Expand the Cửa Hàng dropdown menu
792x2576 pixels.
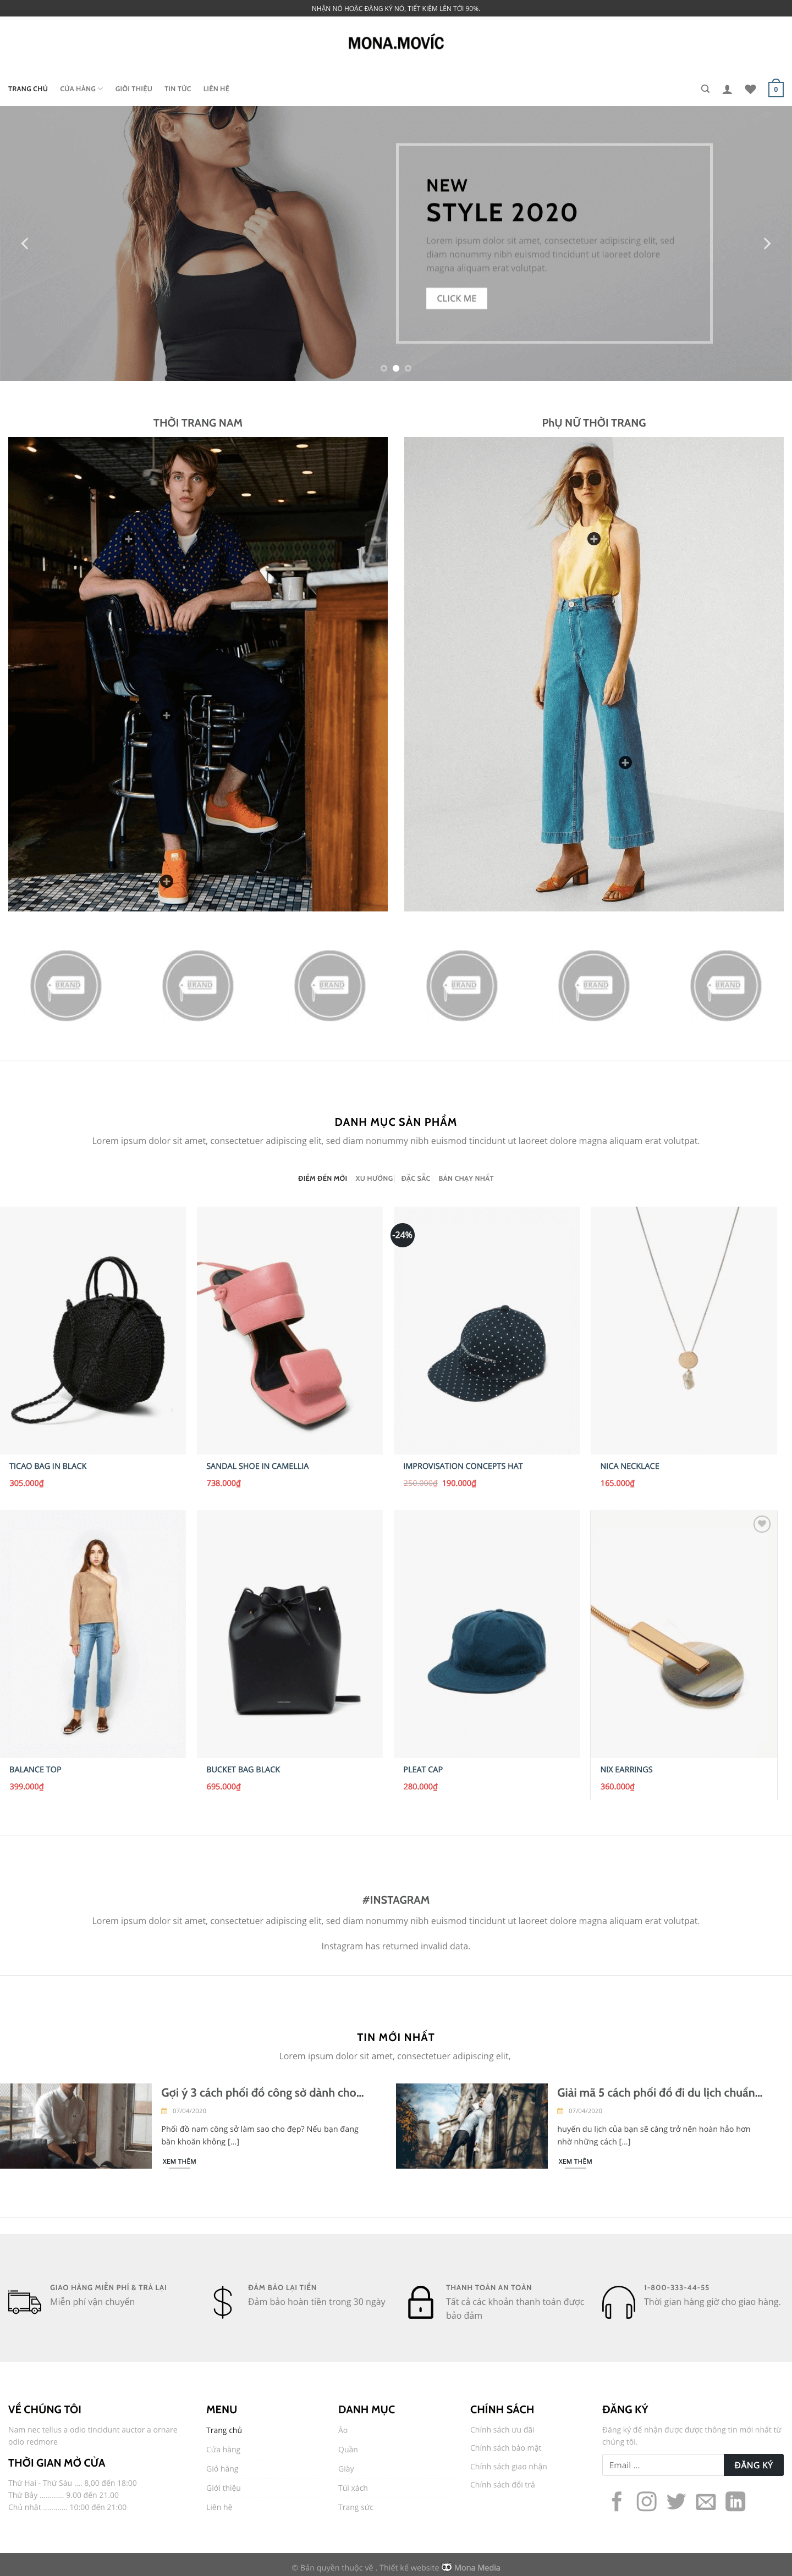pyautogui.click(x=81, y=89)
